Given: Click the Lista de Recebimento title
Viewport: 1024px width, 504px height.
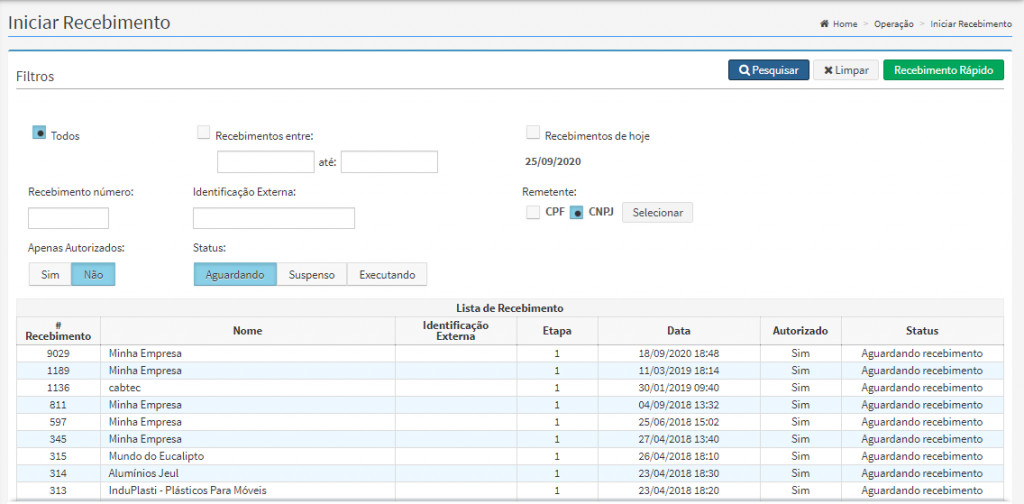Looking at the screenshot, I should (x=510, y=307).
